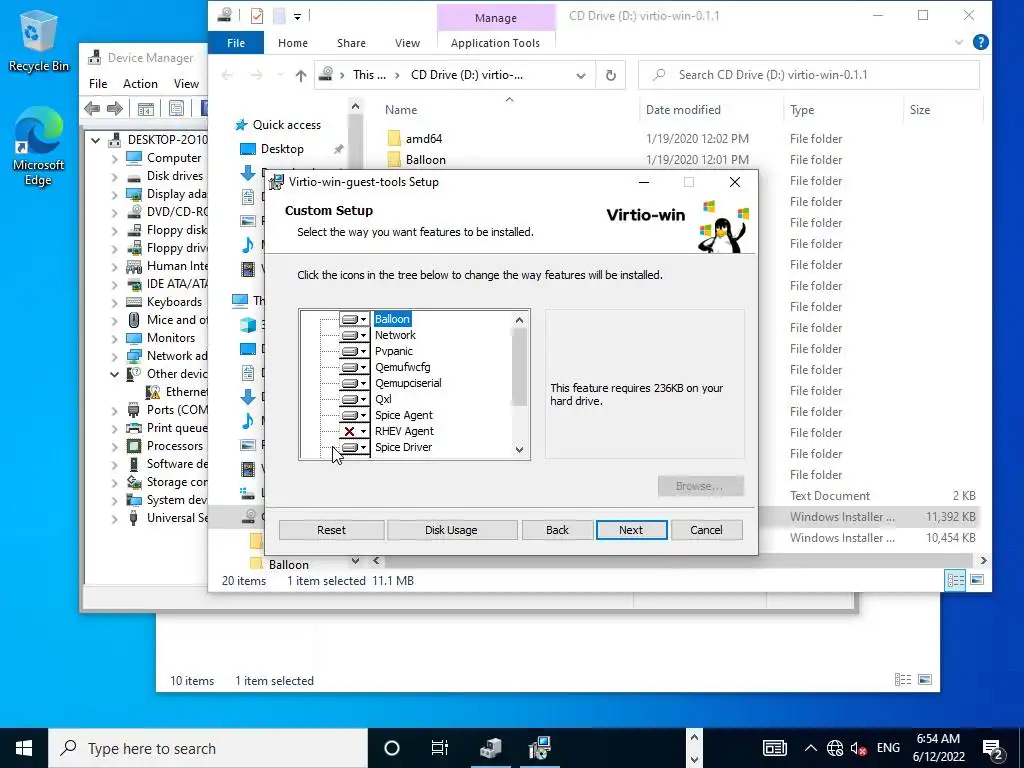1024x768 pixels.
Task: Open the Windows Start menu
Action: (24, 748)
